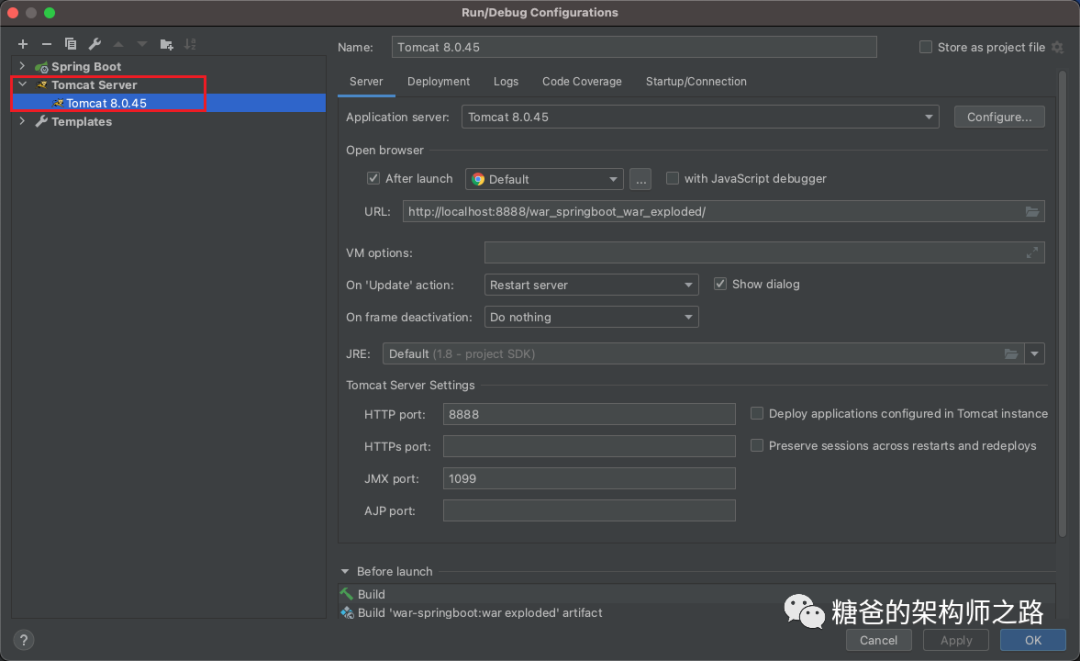This screenshot has height=661, width=1080.
Task: Collapse the Tomcat Server tree node
Action: (x=22, y=84)
